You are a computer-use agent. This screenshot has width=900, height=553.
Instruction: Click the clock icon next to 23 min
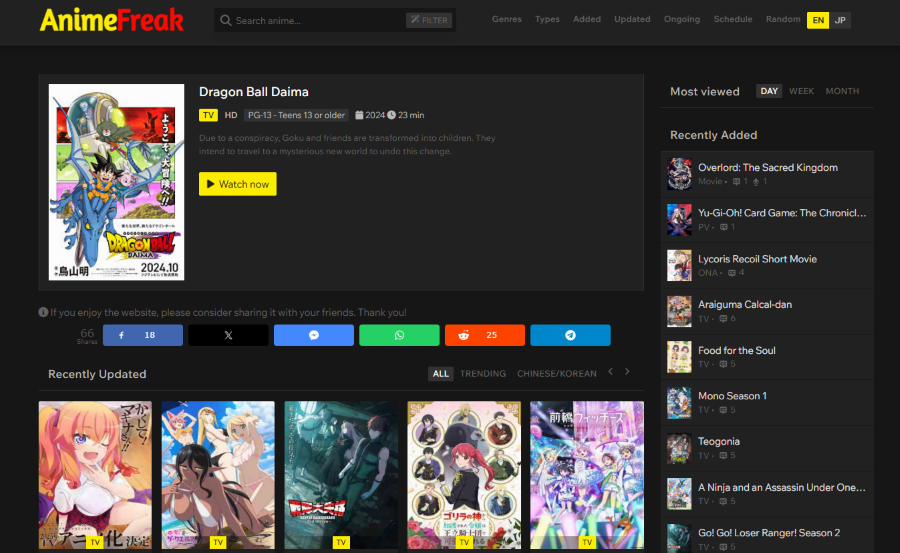[x=391, y=115]
